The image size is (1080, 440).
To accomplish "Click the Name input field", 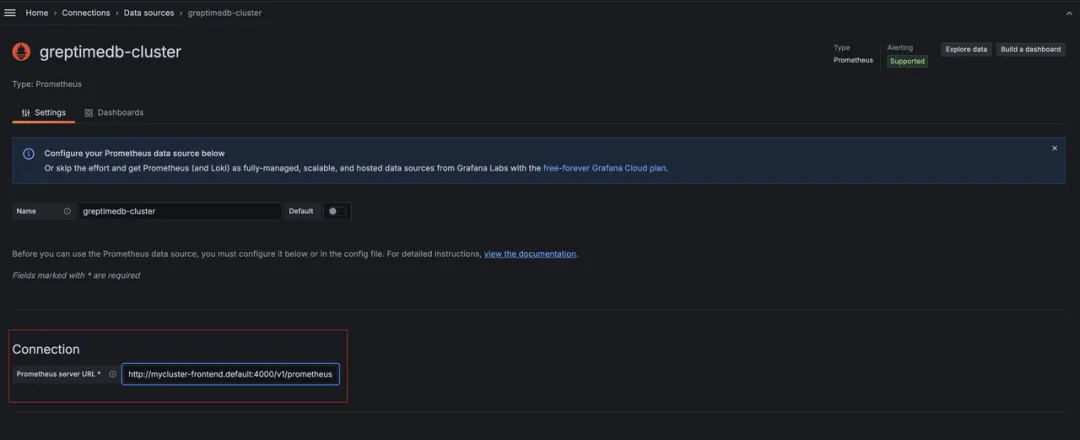I will (180, 211).
